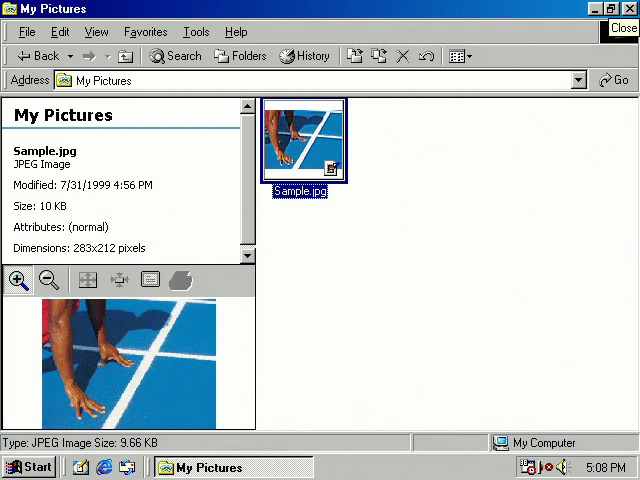The height and width of the screenshot is (480, 640).
Task: Close the My Pictures window
Action: (x=630, y=9)
